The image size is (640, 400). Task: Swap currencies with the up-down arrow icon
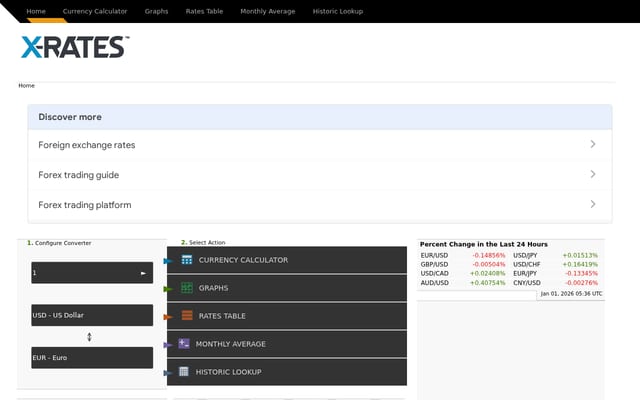89,337
